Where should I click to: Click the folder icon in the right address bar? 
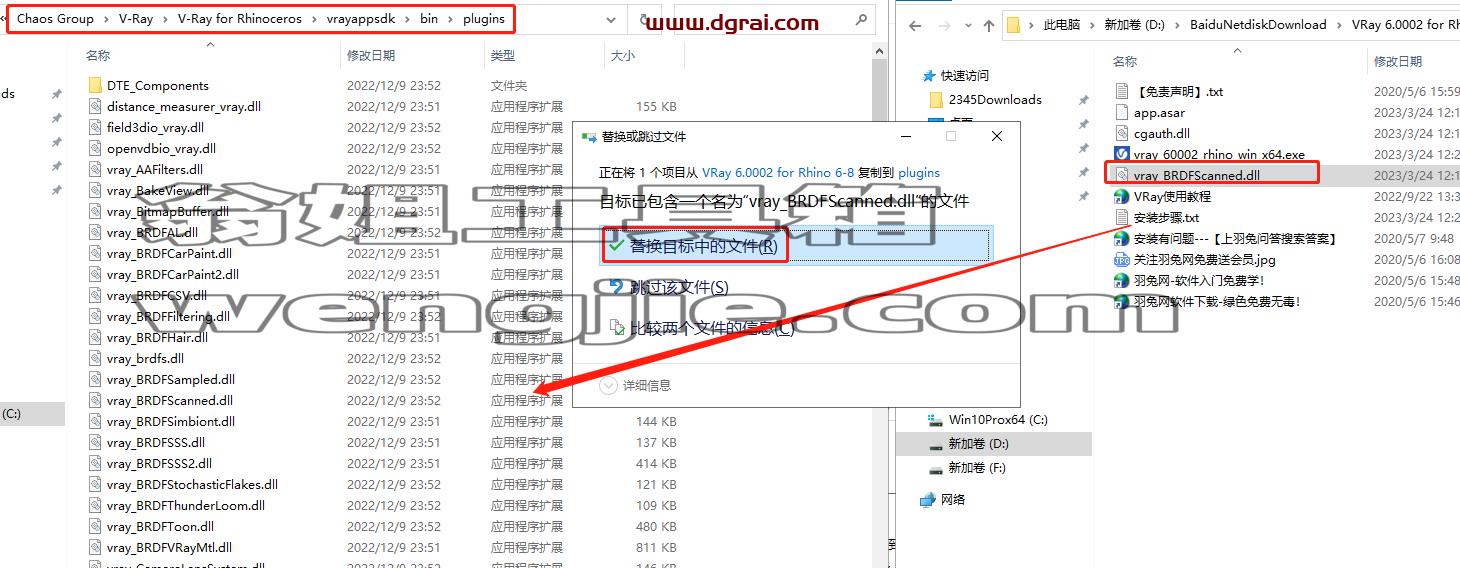(1013, 25)
